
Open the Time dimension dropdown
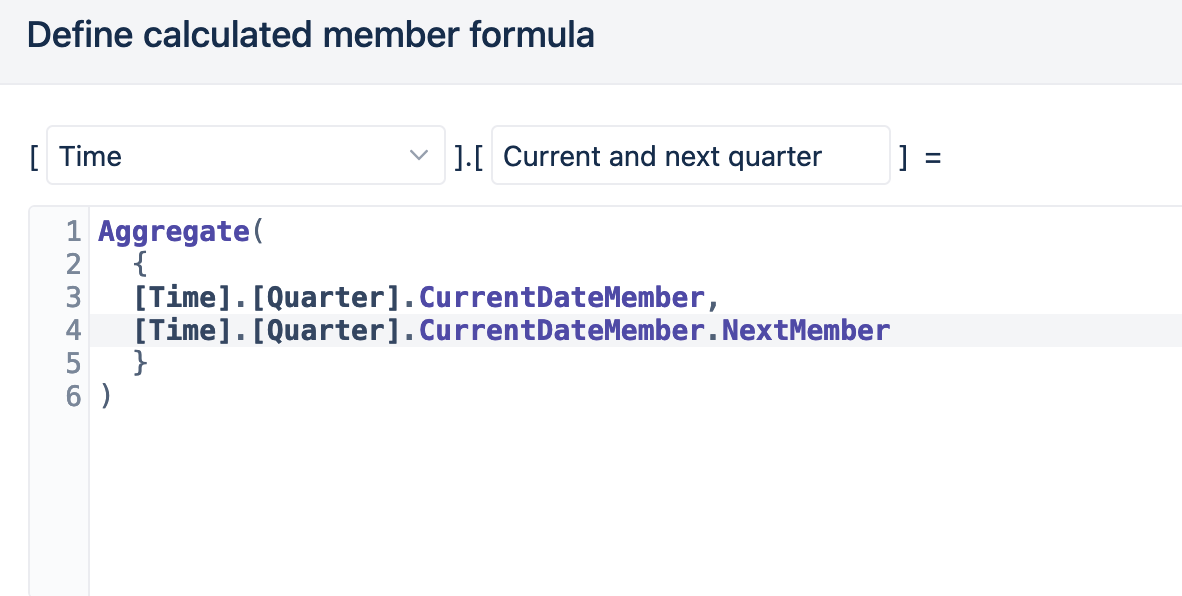[x=246, y=155]
